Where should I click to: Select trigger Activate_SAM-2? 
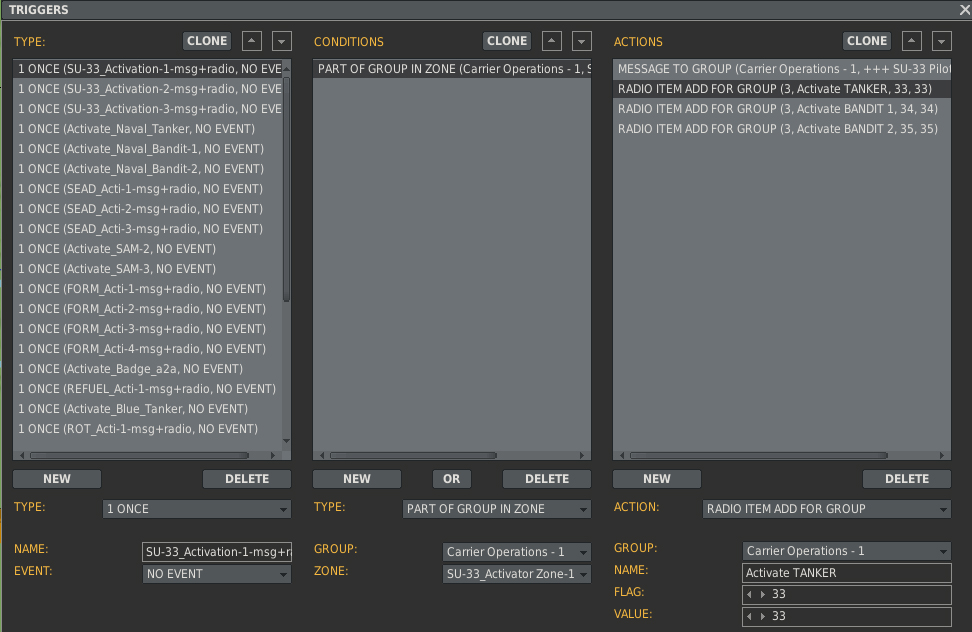[x=148, y=248]
